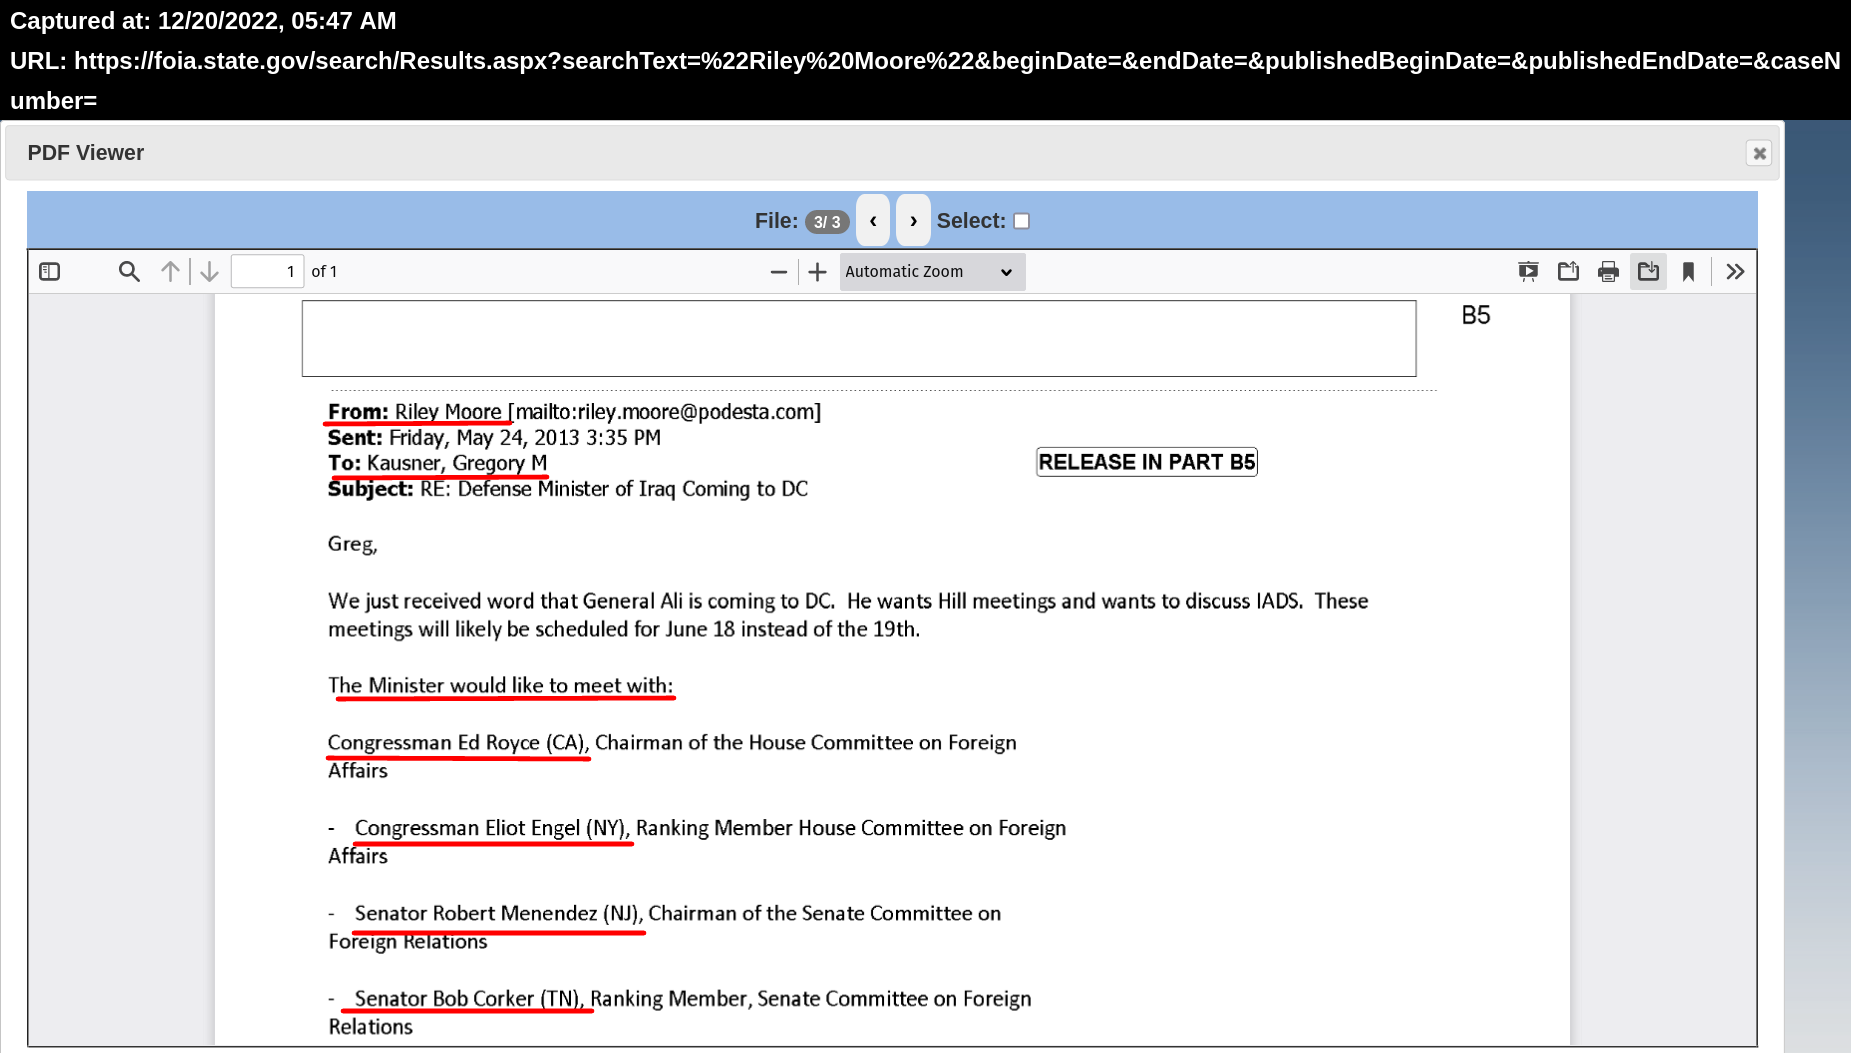Screen dimensions: 1851x1053
Task: Click Senator Robert Menendez (NJ) text
Action: (x=497, y=913)
